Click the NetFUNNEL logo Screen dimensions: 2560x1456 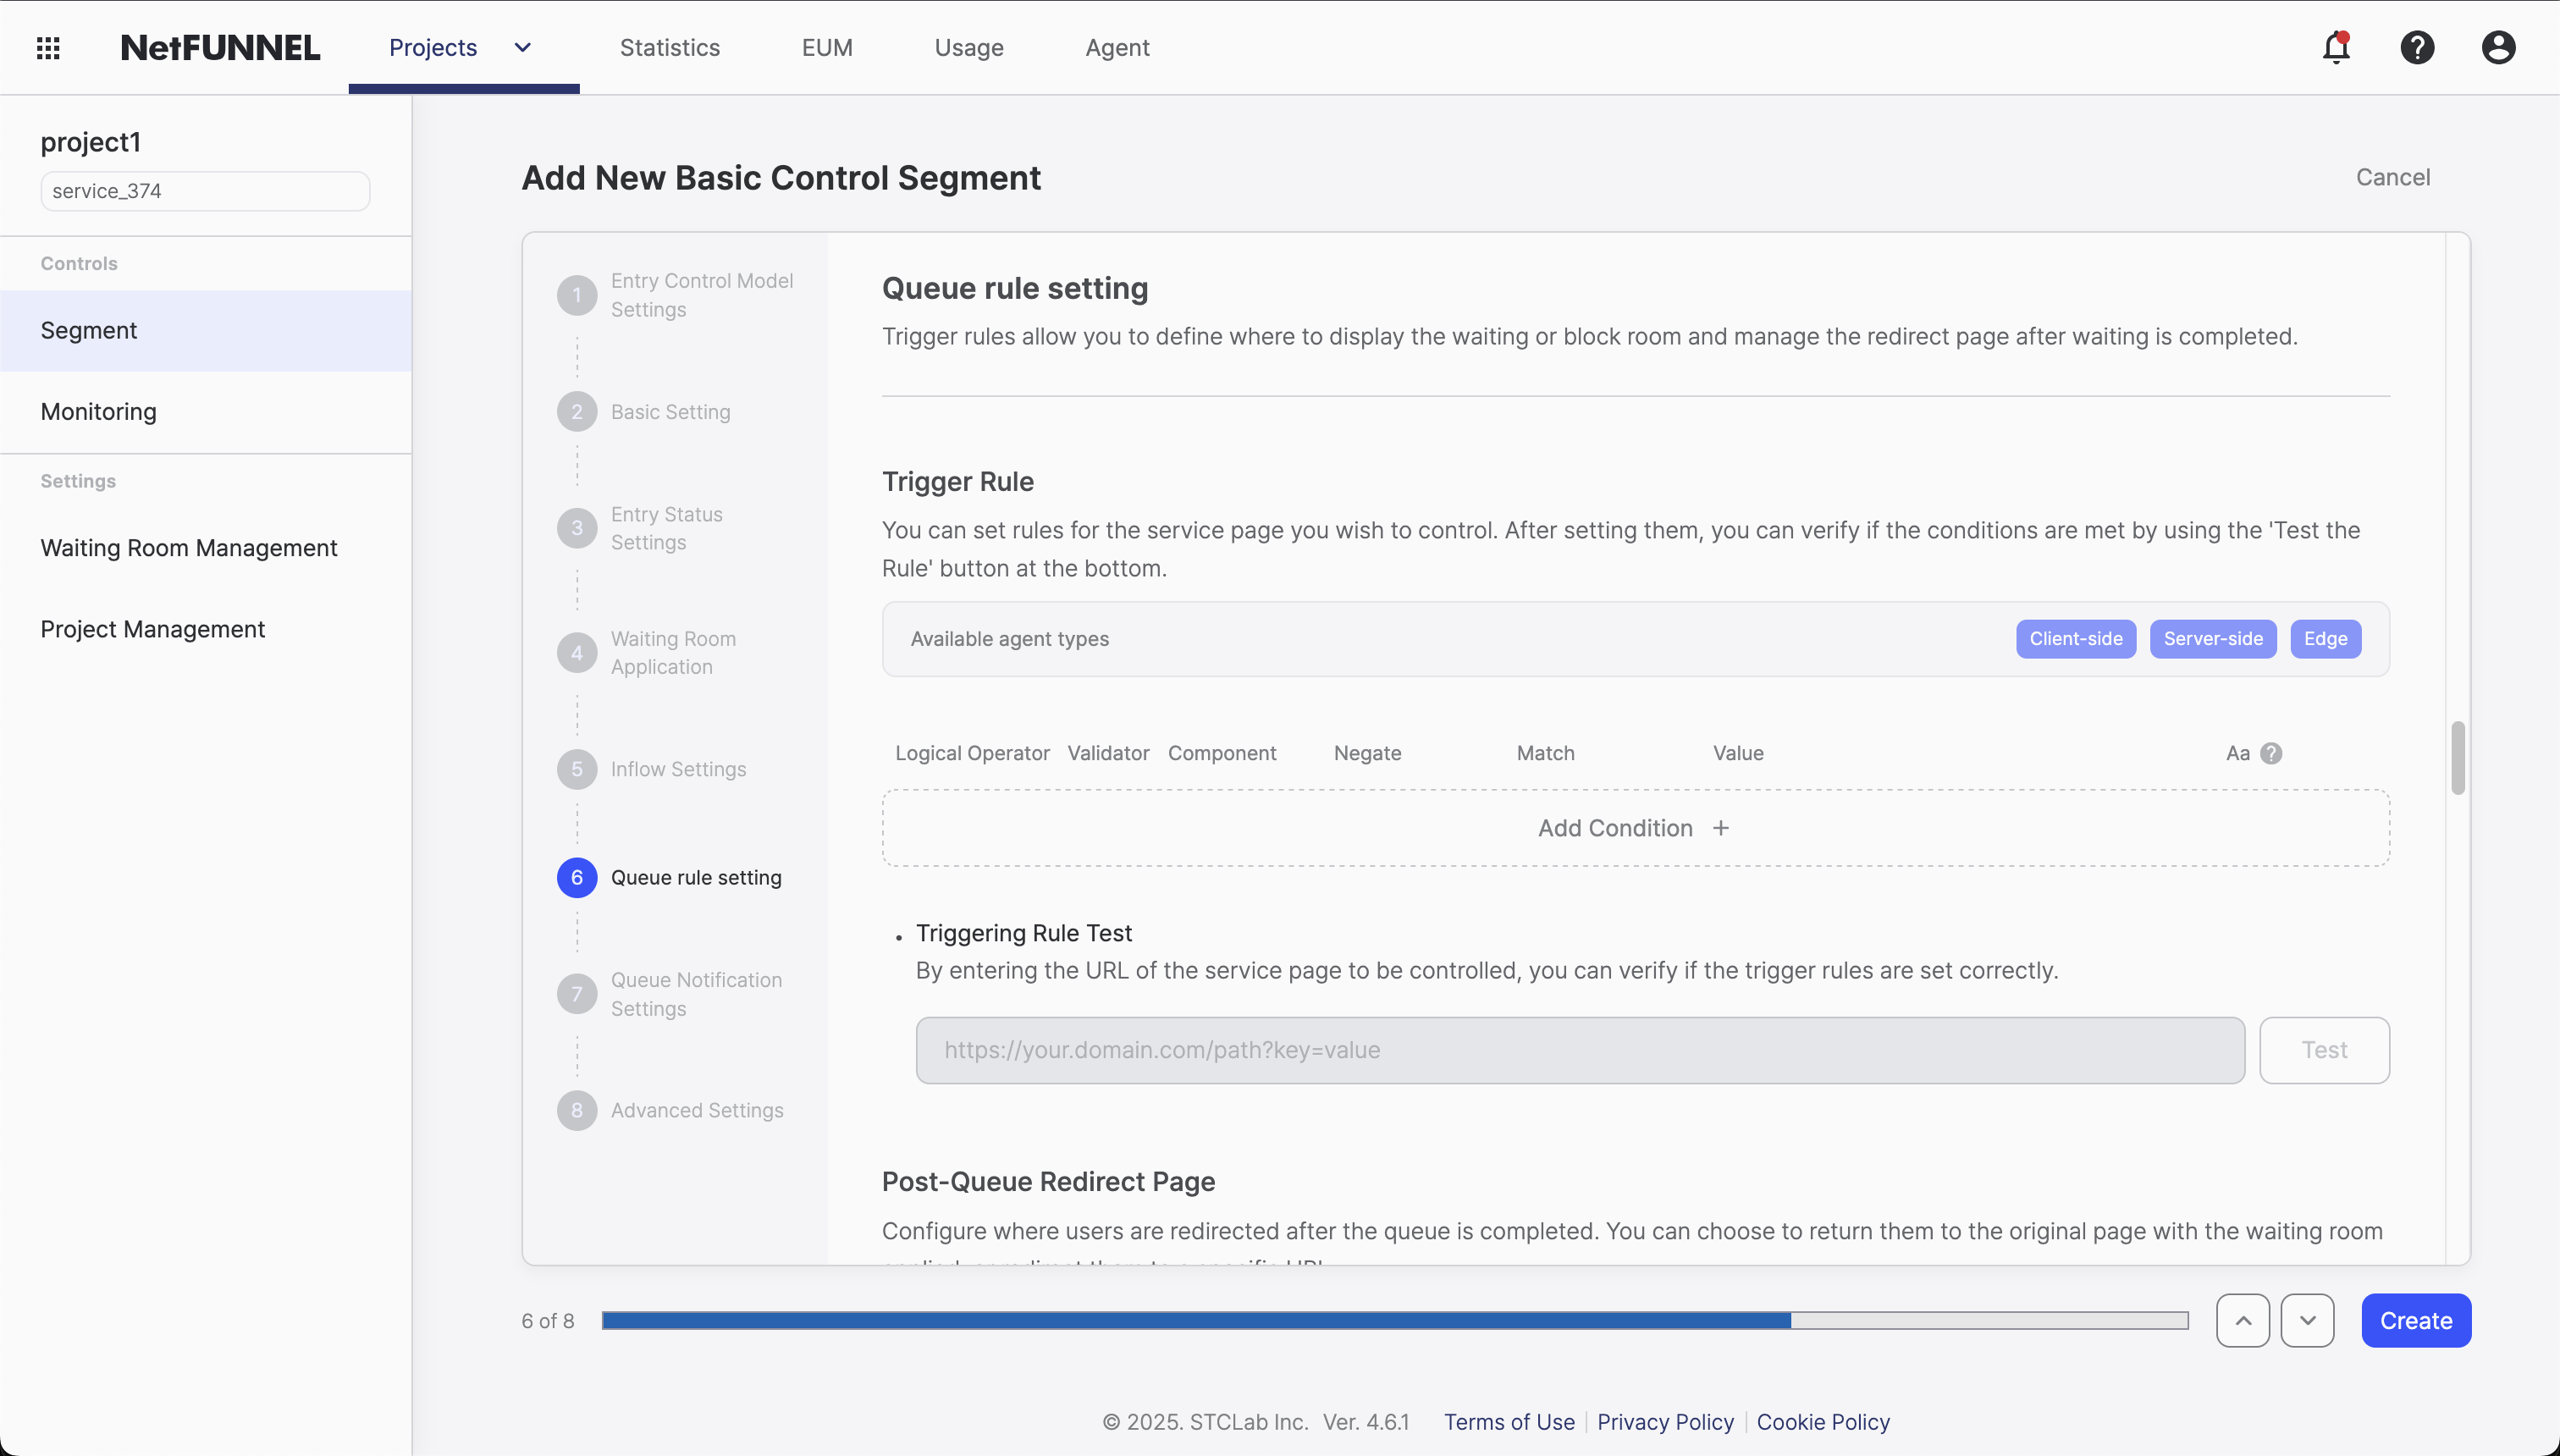point(220,46)
